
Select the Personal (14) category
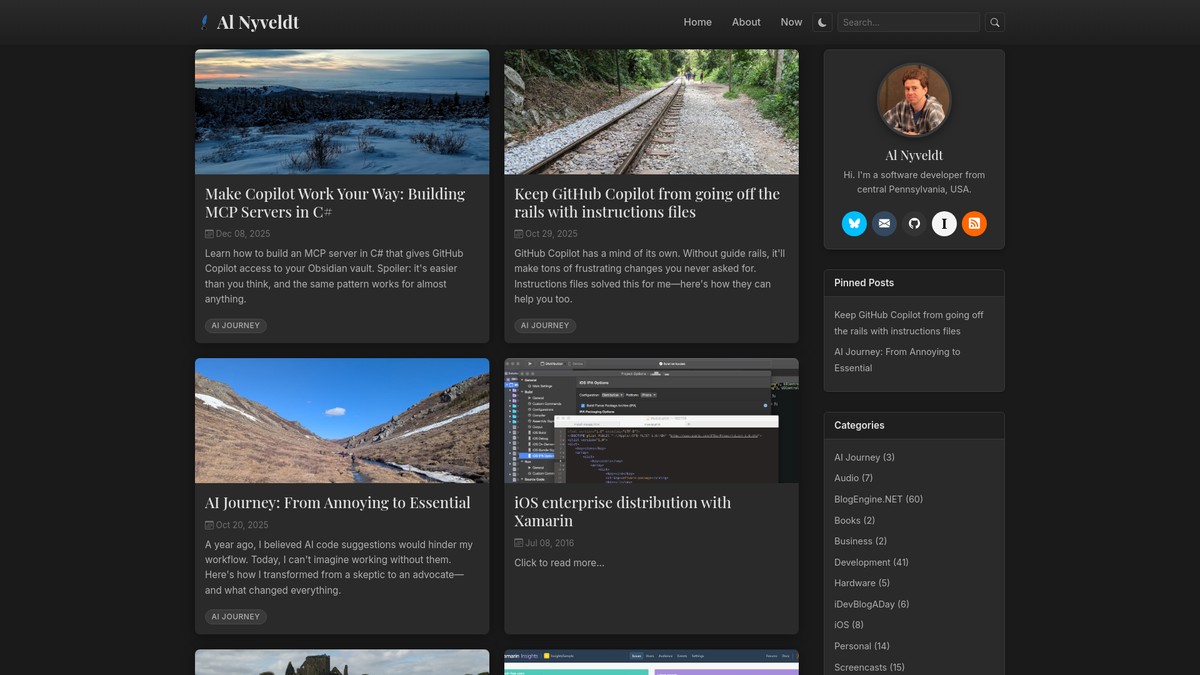[862, 647]
